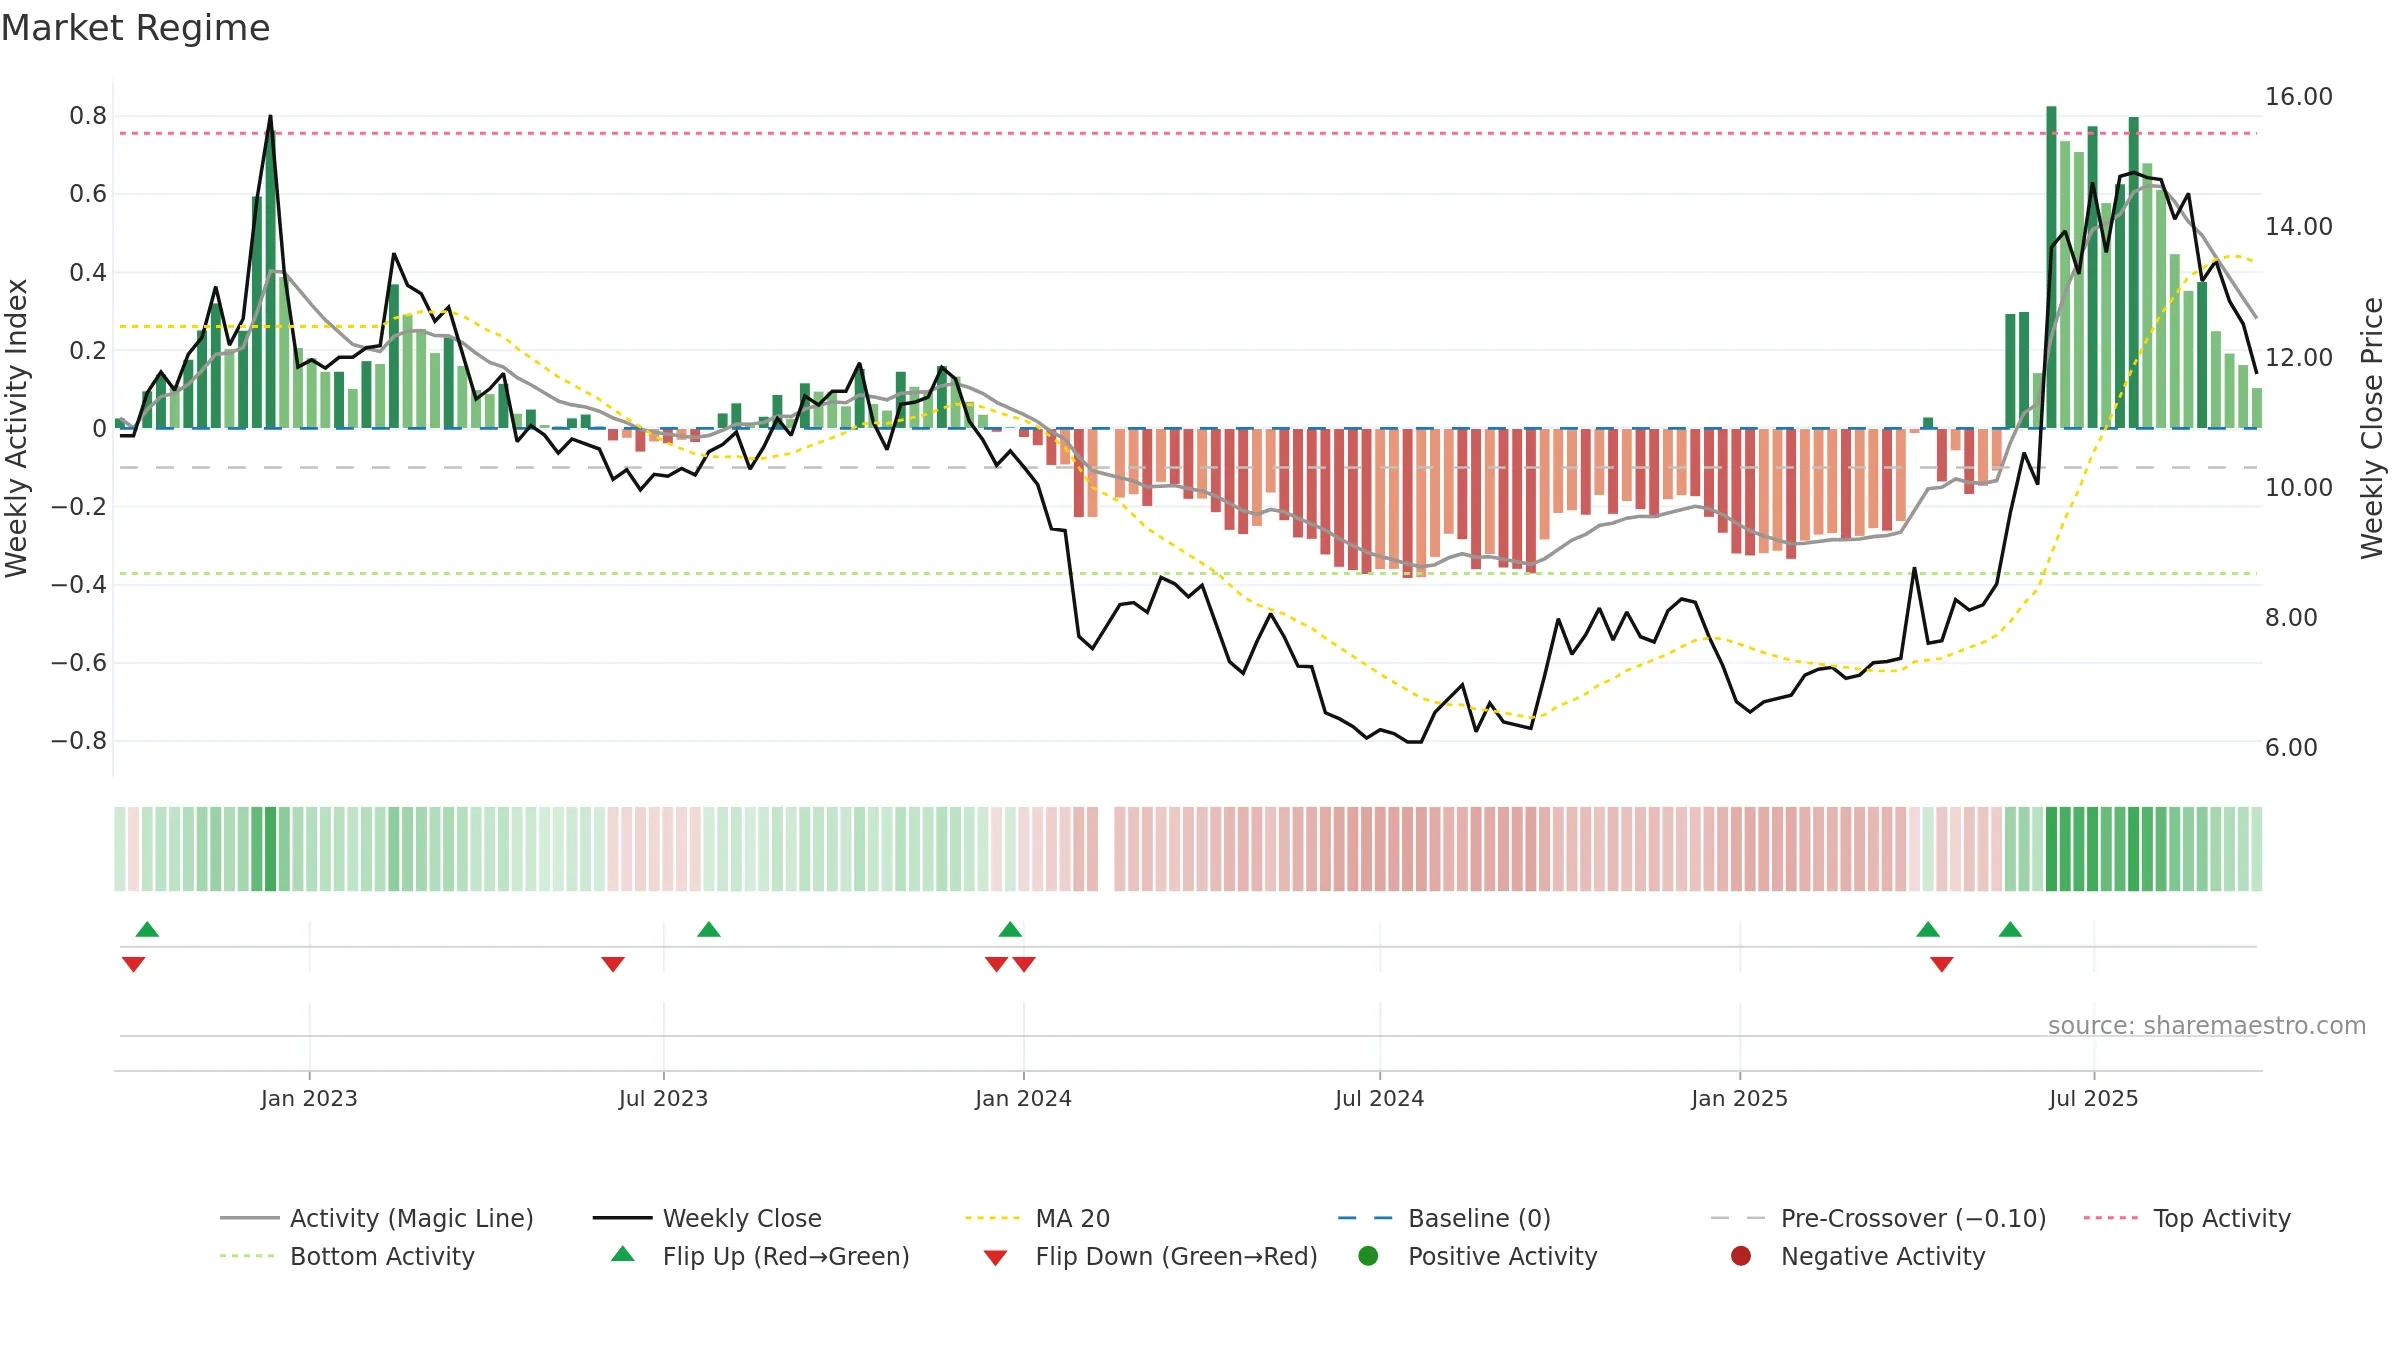Screen dimensions: 2400x1350
Task: Click the 0.6 tick on the left axis
Action: click(88, 194)
